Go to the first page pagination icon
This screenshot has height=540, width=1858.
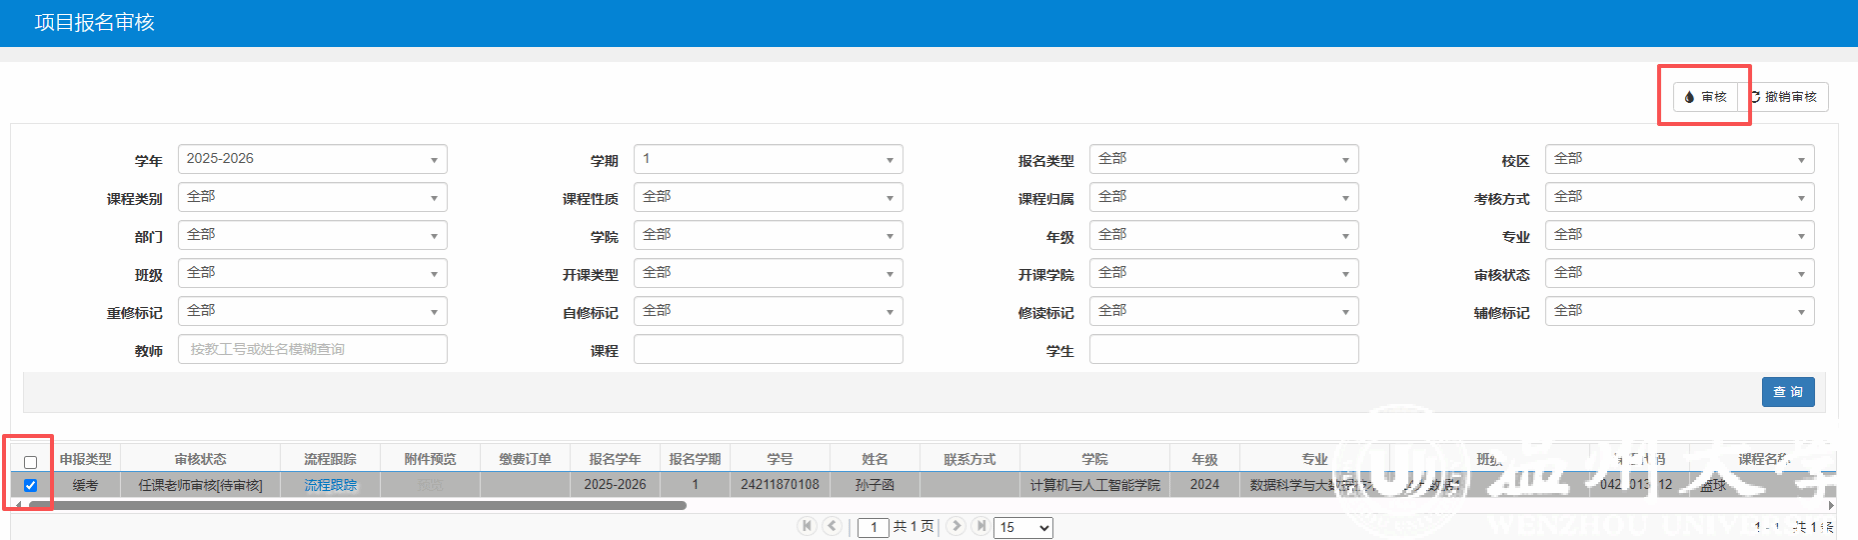(807, 526)
